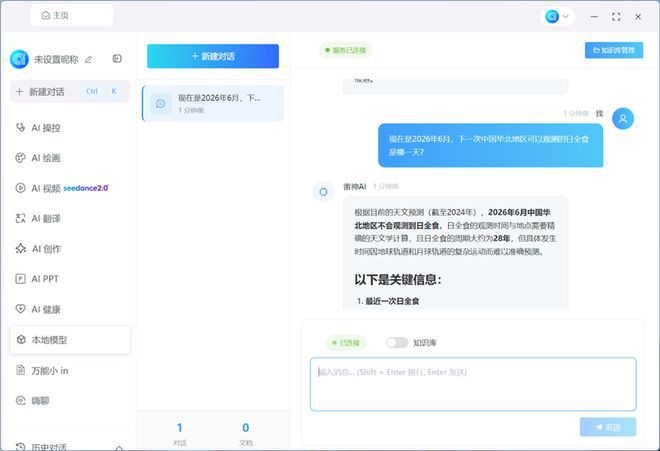Screen dimensions: 660x451
Task: Click the round avatar logo in title bar
Action: [x=552, y=16]
